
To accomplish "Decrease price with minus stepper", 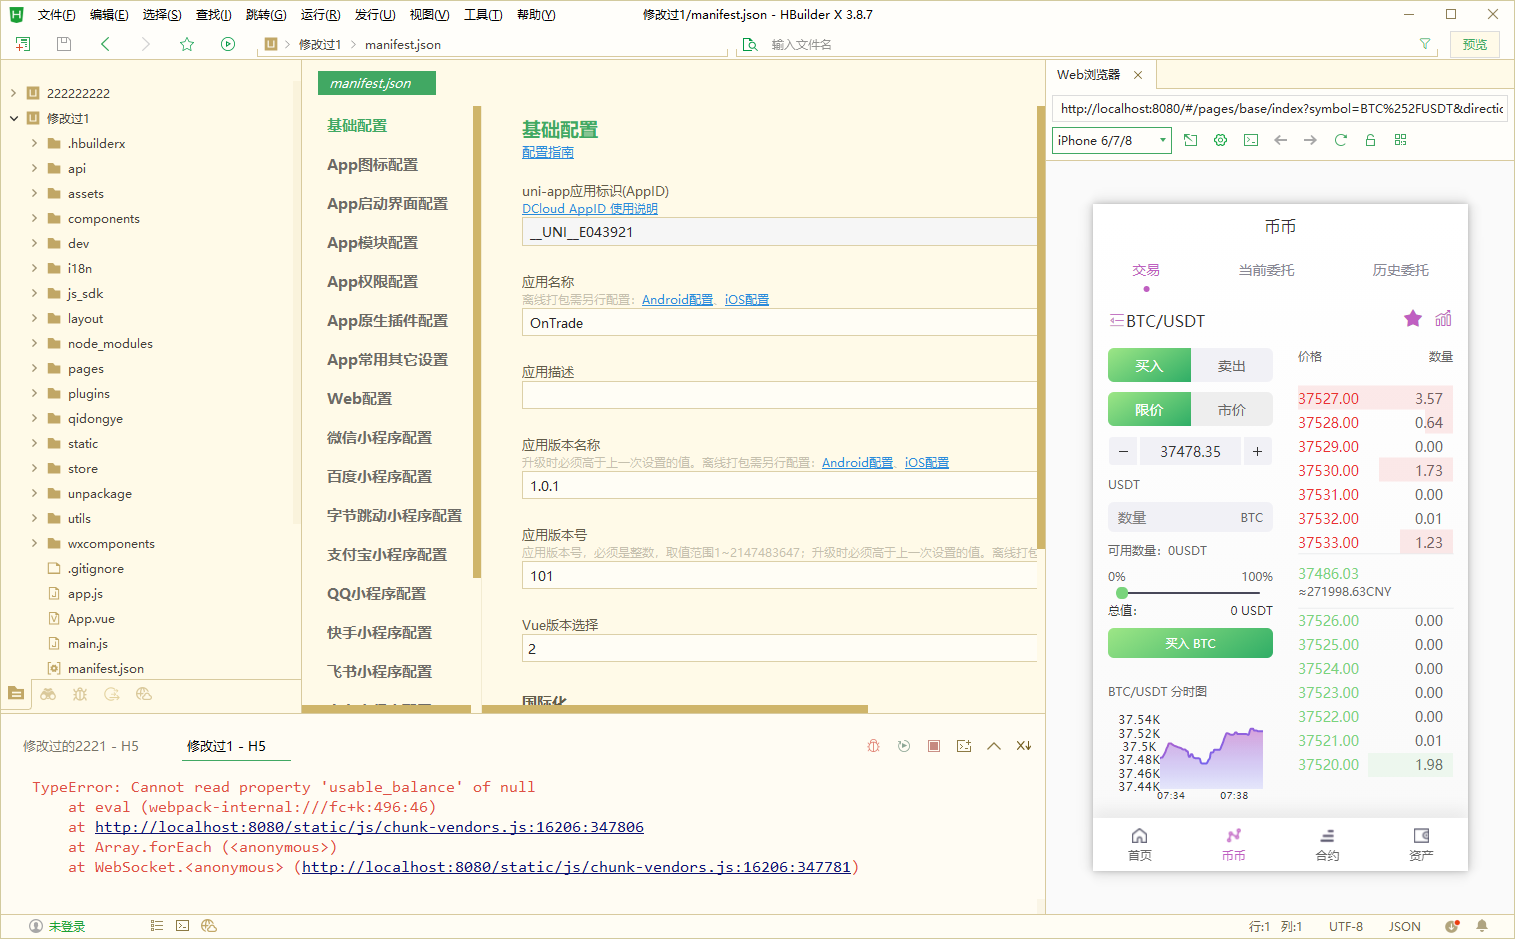I will 1123,451.
